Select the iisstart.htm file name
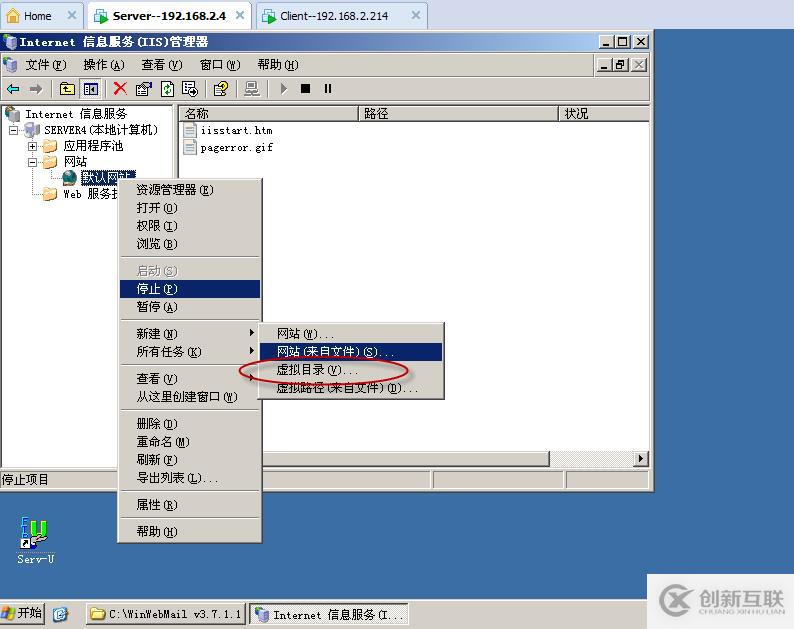Image resolution: width=794 pixels, height=629 pixels. pyautogui.click(x=236, y=130)
